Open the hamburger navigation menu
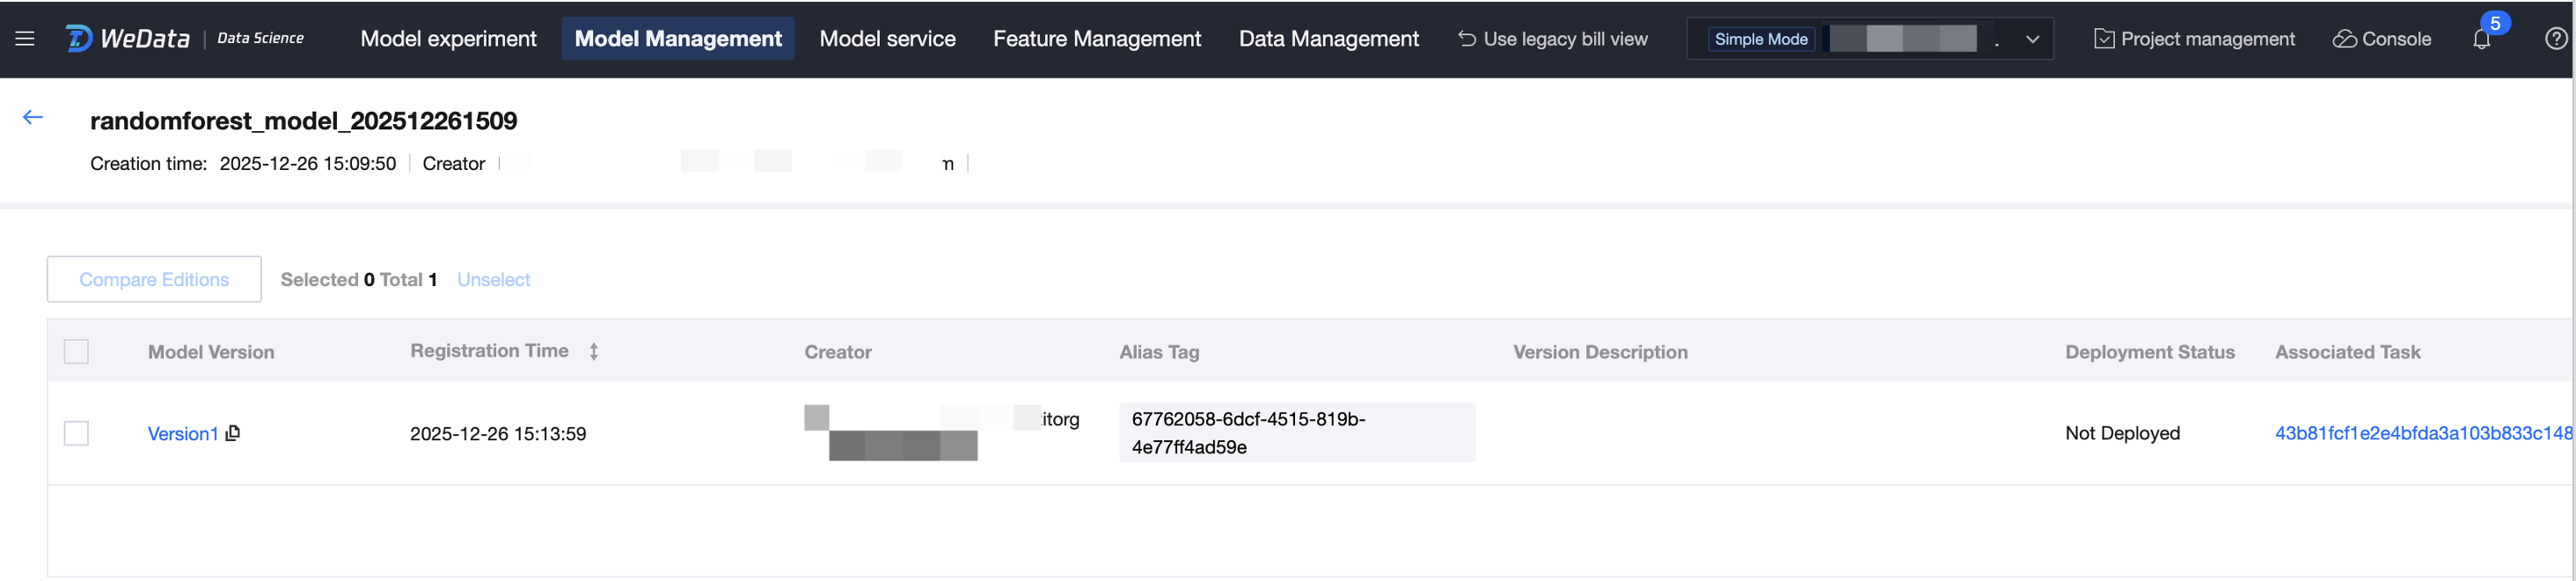The image size is (2576, 581). click(25, 39)
